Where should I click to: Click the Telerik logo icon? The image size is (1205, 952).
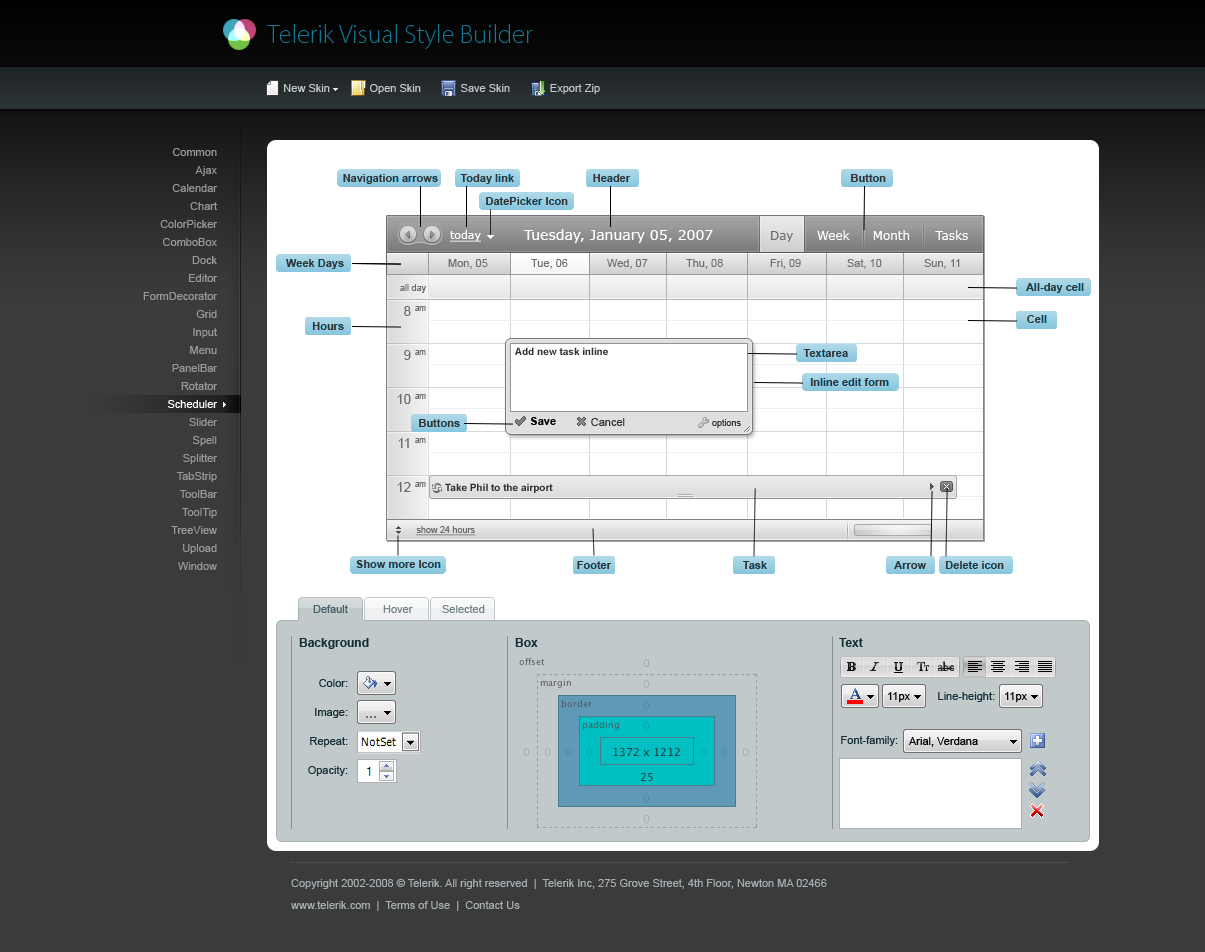pyautogui.click(x=239, y=34)
